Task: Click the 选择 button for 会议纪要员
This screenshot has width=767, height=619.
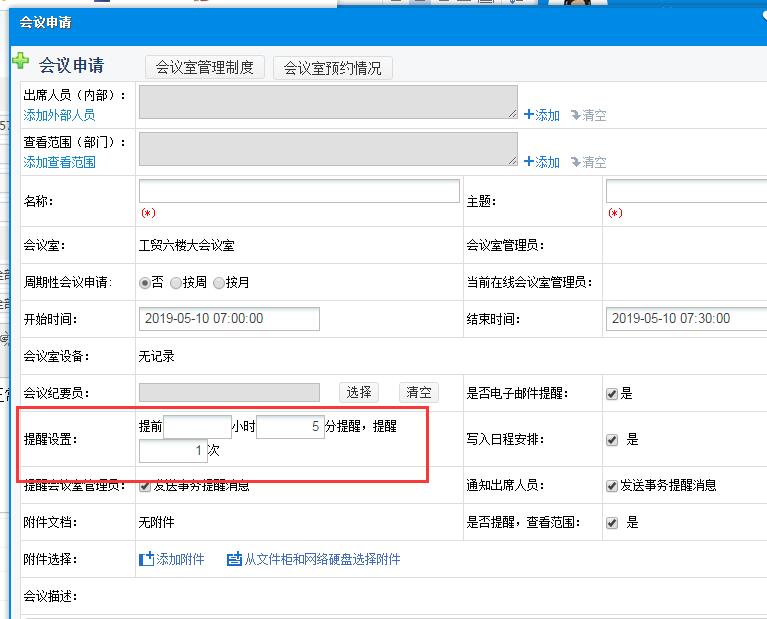Action: (359, 393)
